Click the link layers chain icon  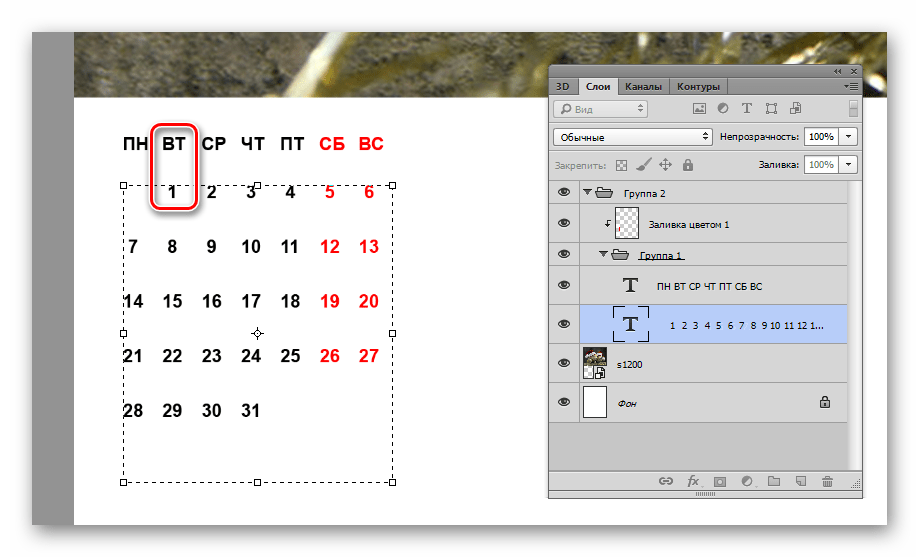point(665,481)
